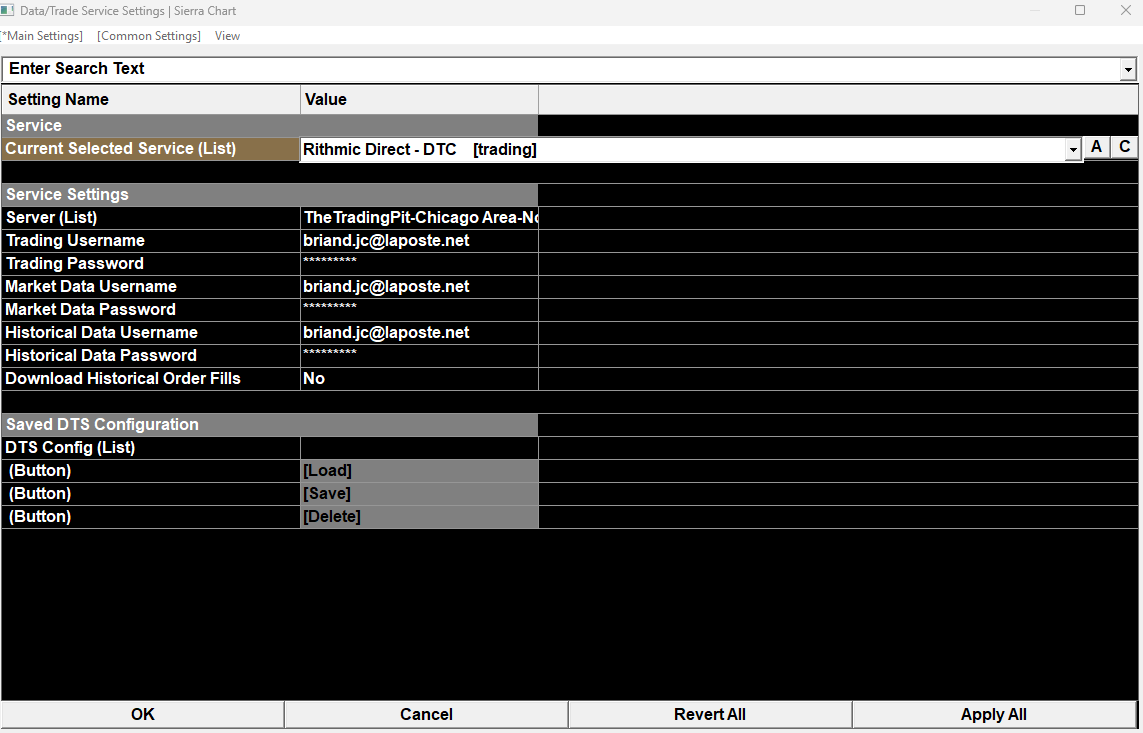Click the Revert All button
This screenshot has height=733, width=1143.
click(710, 715)
